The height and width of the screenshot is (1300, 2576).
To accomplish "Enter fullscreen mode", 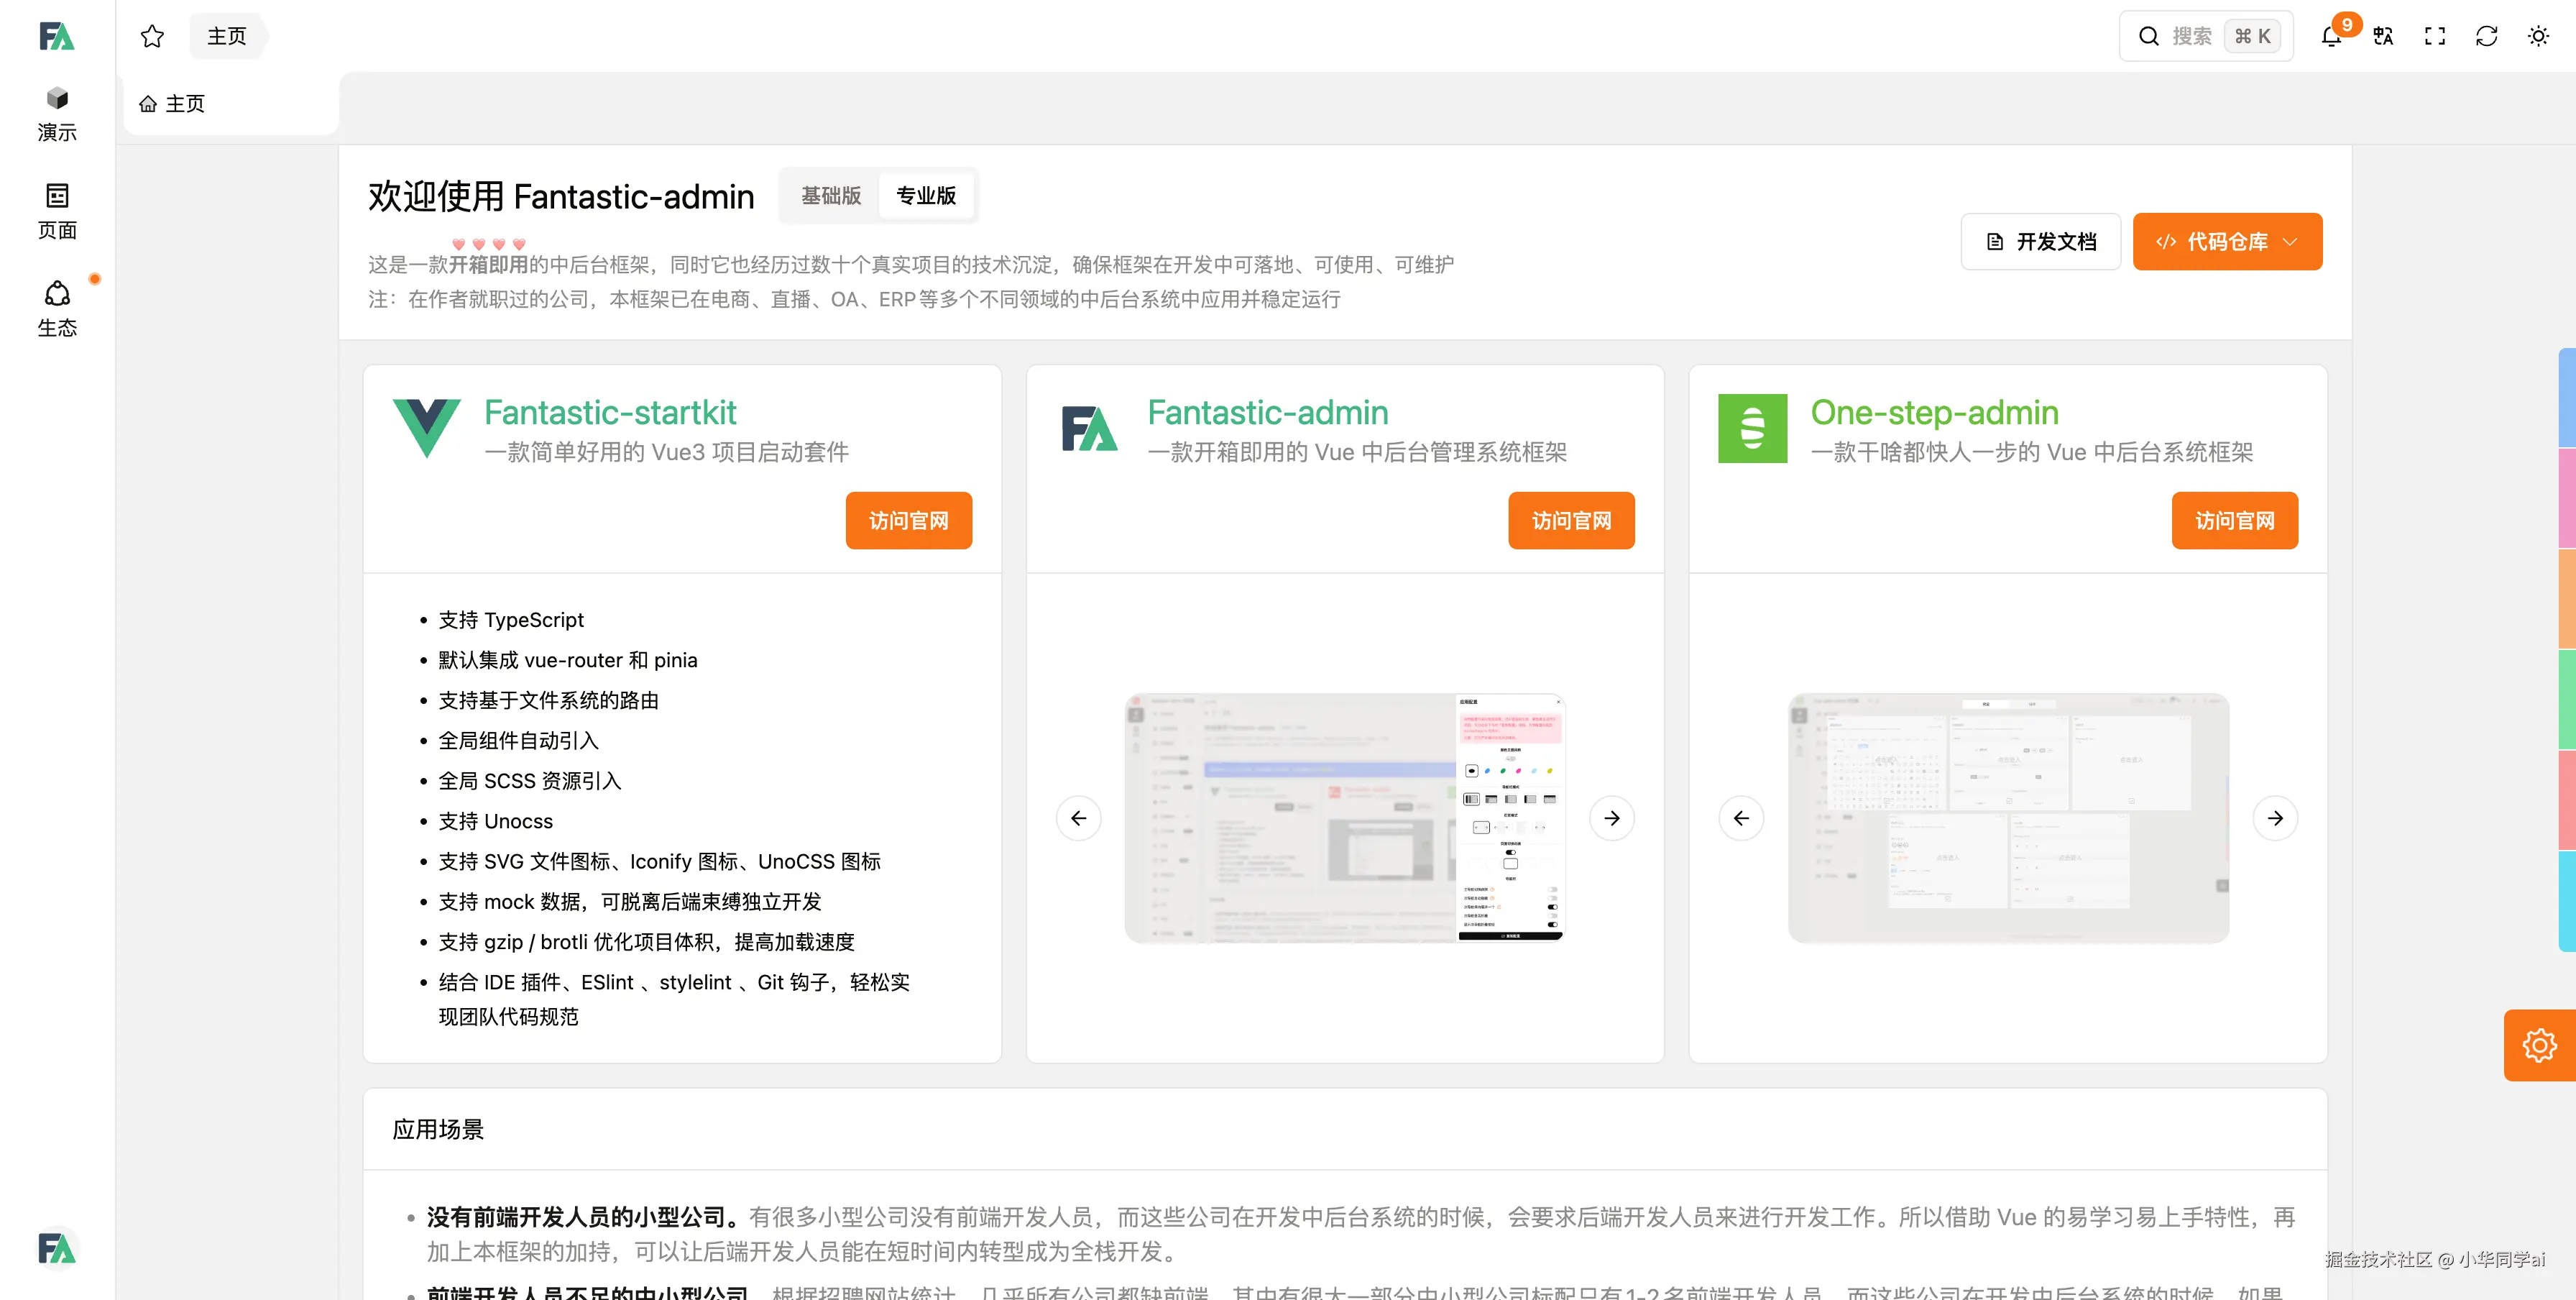I will pyautogui.click(x=2435, y=37).
